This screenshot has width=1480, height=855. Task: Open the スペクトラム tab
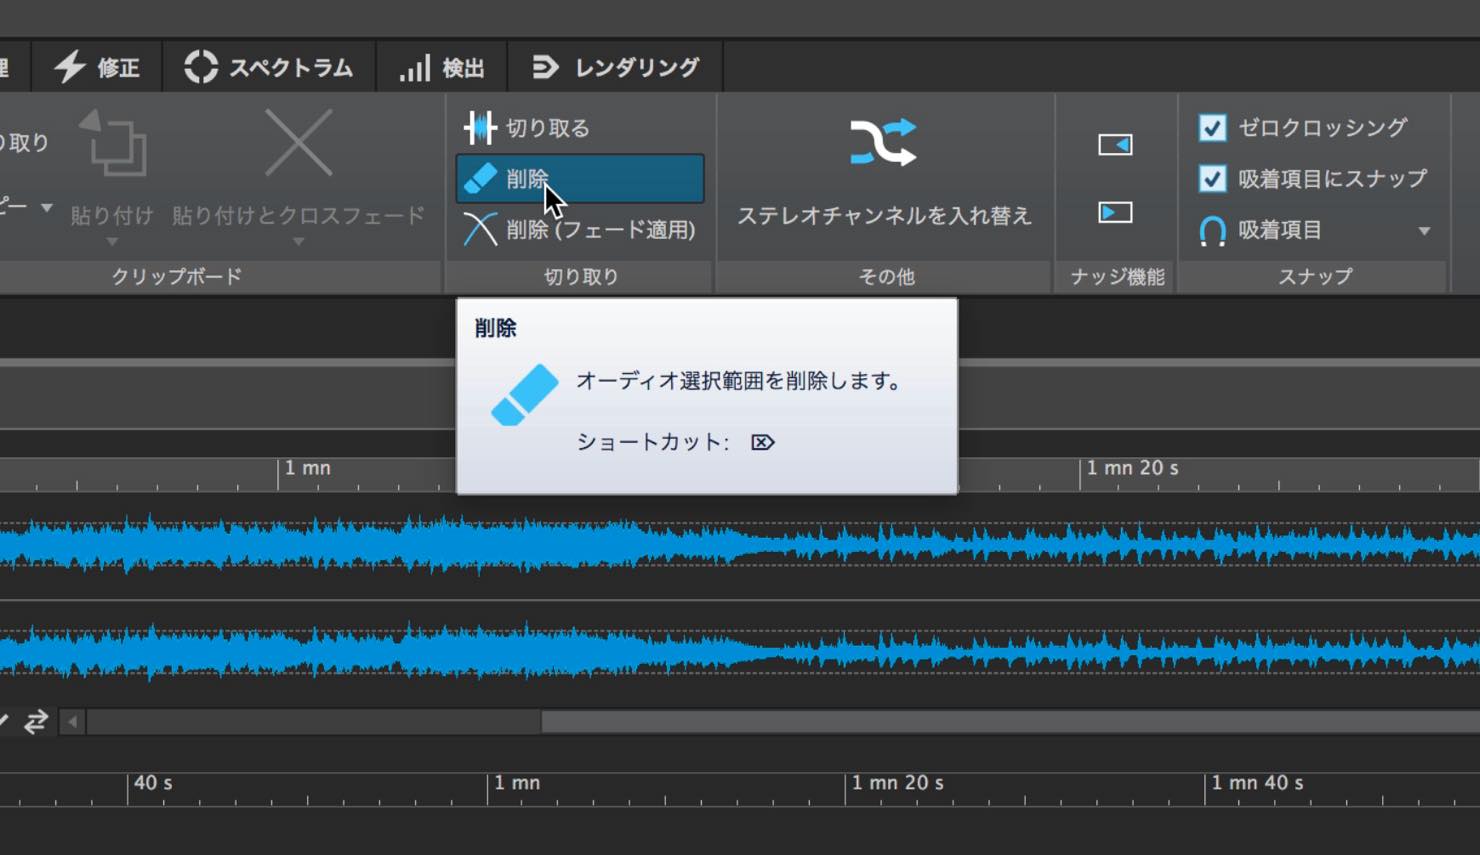click(x=269, y=68)
